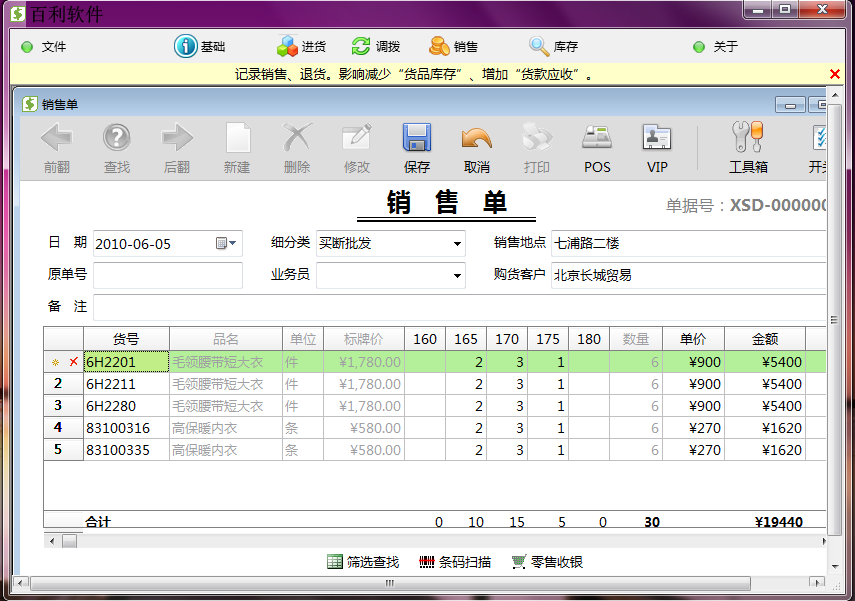Select row header number 2
The width and height of the screenshot is (855, 601).
coord(63,384)
